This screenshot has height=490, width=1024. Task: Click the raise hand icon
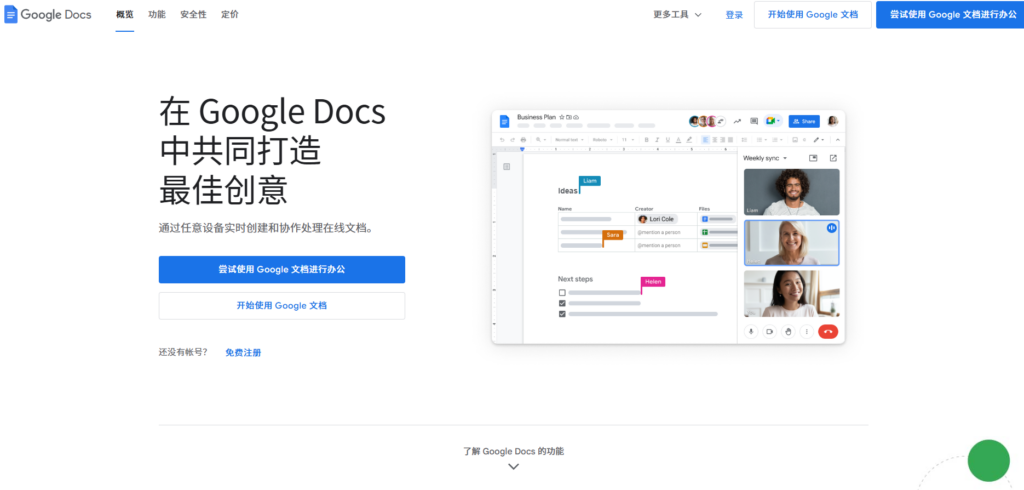(788, 331)
